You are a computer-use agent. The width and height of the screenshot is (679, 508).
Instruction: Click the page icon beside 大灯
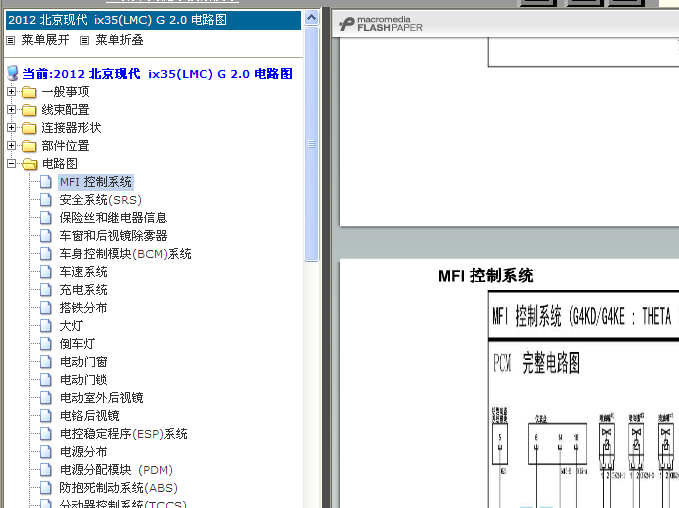(x=45, y=326)
